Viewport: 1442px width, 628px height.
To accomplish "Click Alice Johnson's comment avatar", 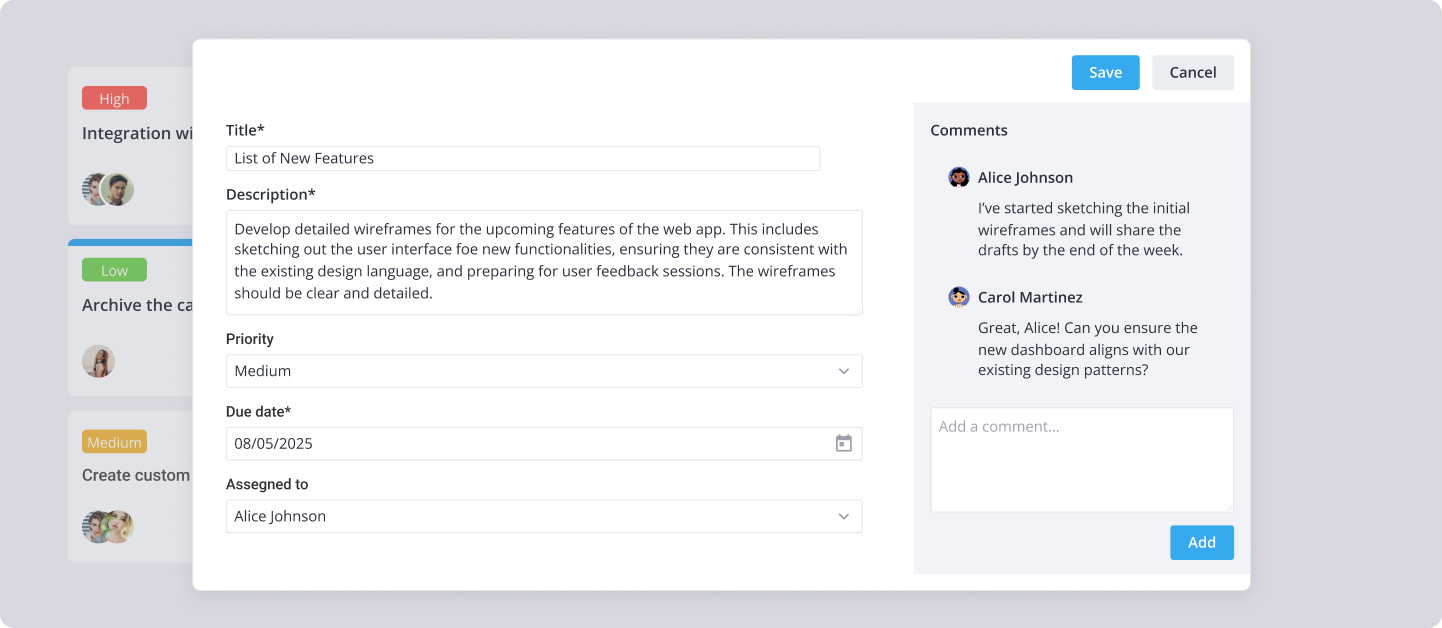I will [959, 177].
